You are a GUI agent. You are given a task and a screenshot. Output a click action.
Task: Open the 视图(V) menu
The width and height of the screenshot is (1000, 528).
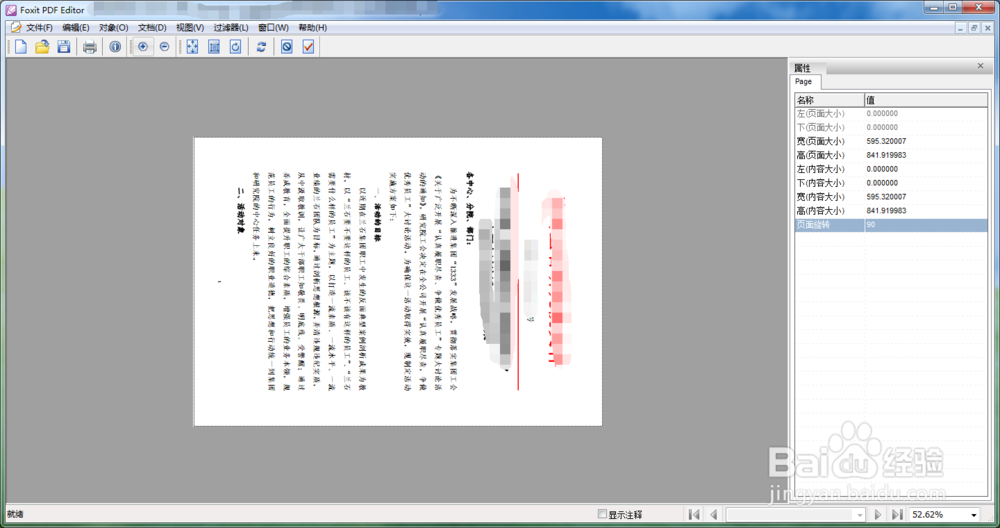[x=190, y=27]
